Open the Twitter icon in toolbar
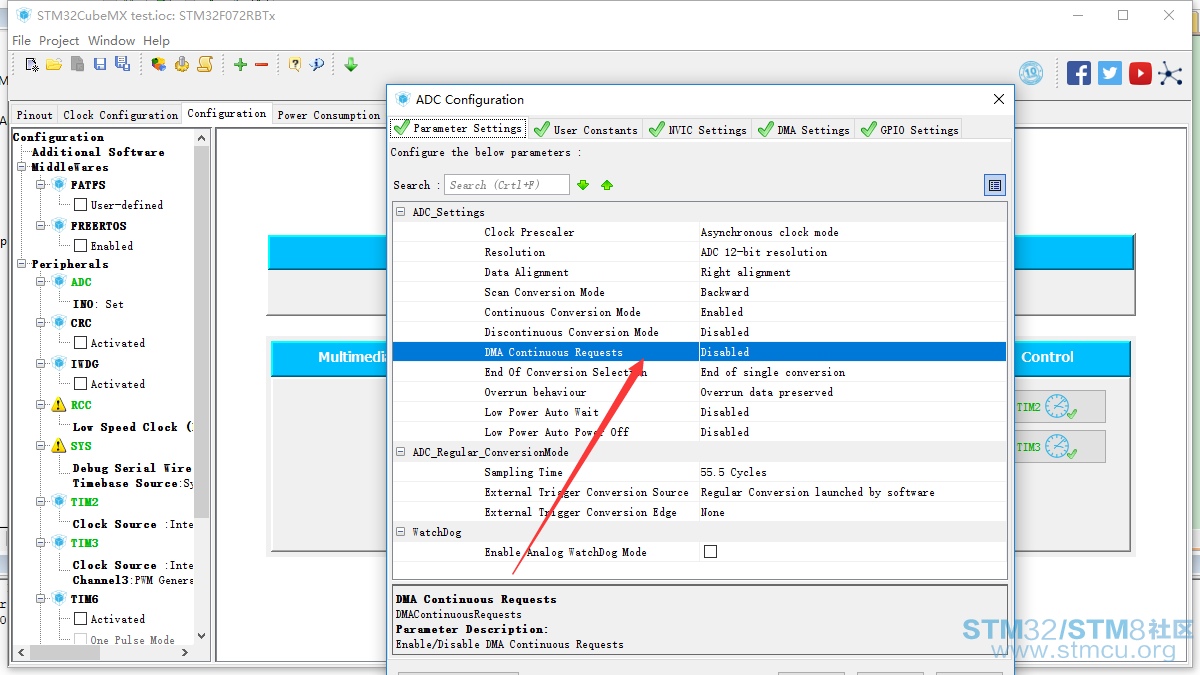1200x675 pixels. (1110, 73)
